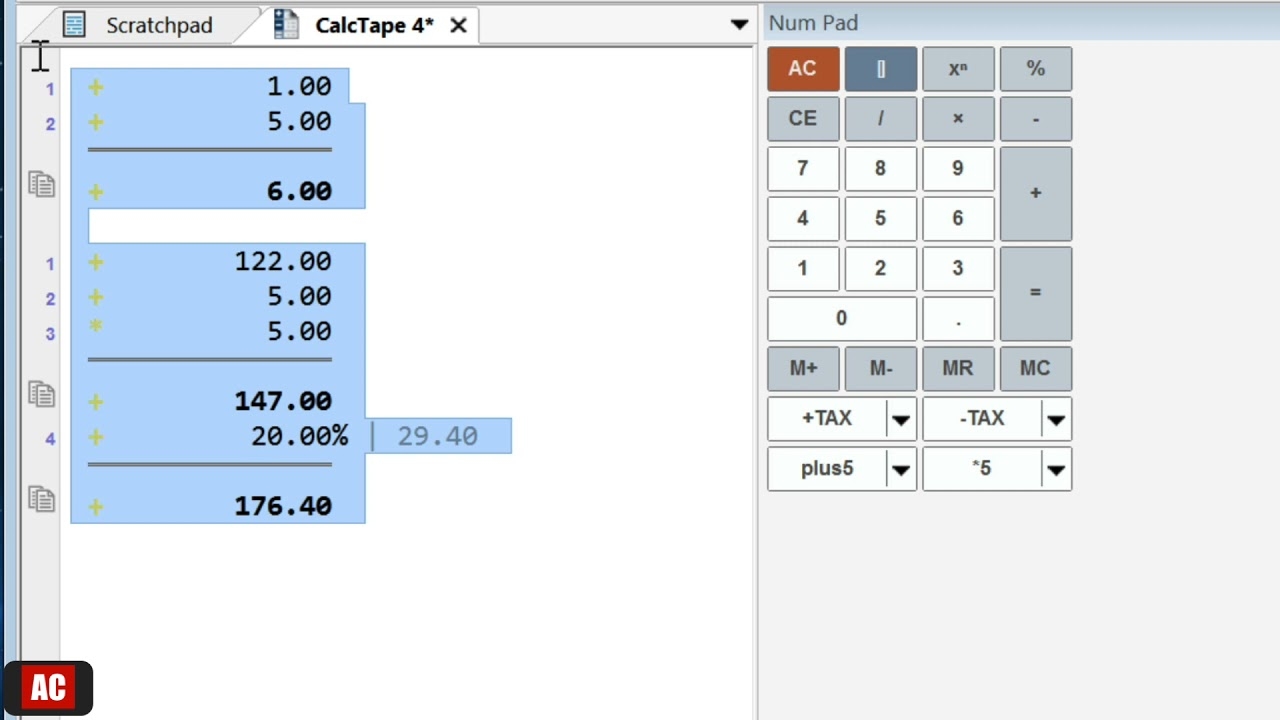1280x720 pixels.
Task: Click the bracket key on the Num Pad
Action: click(880, 69)
